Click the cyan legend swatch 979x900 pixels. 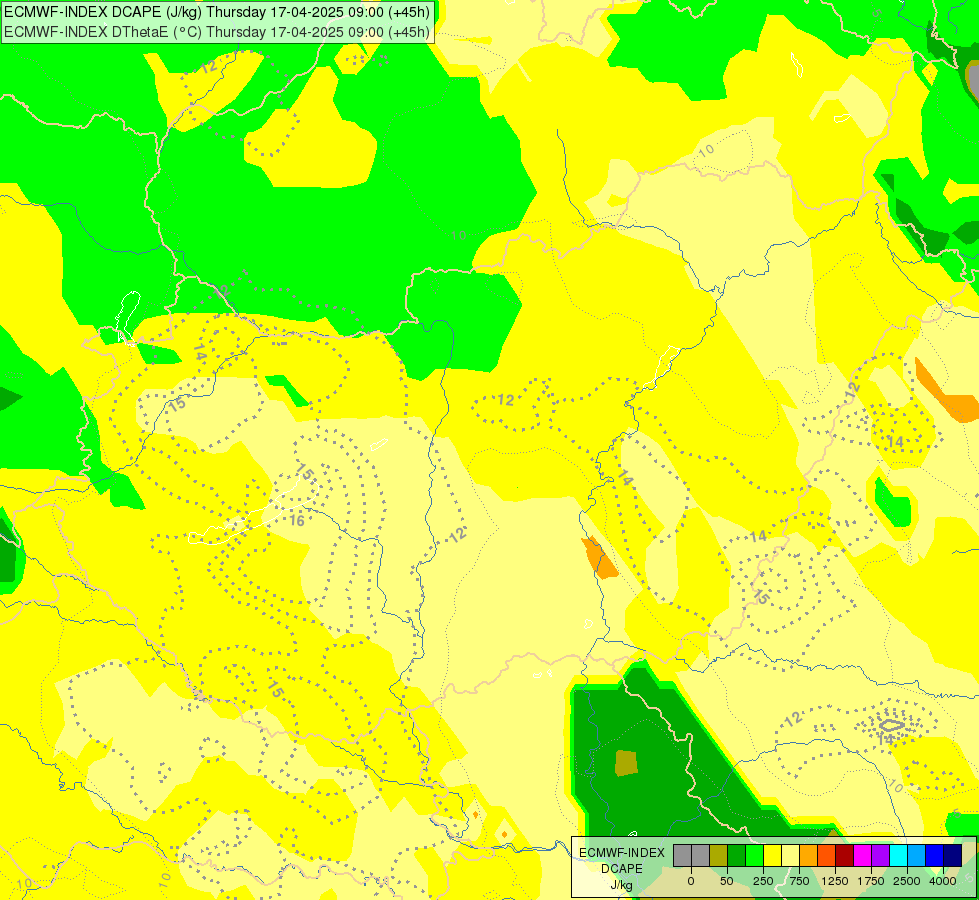tap(898, 855)
